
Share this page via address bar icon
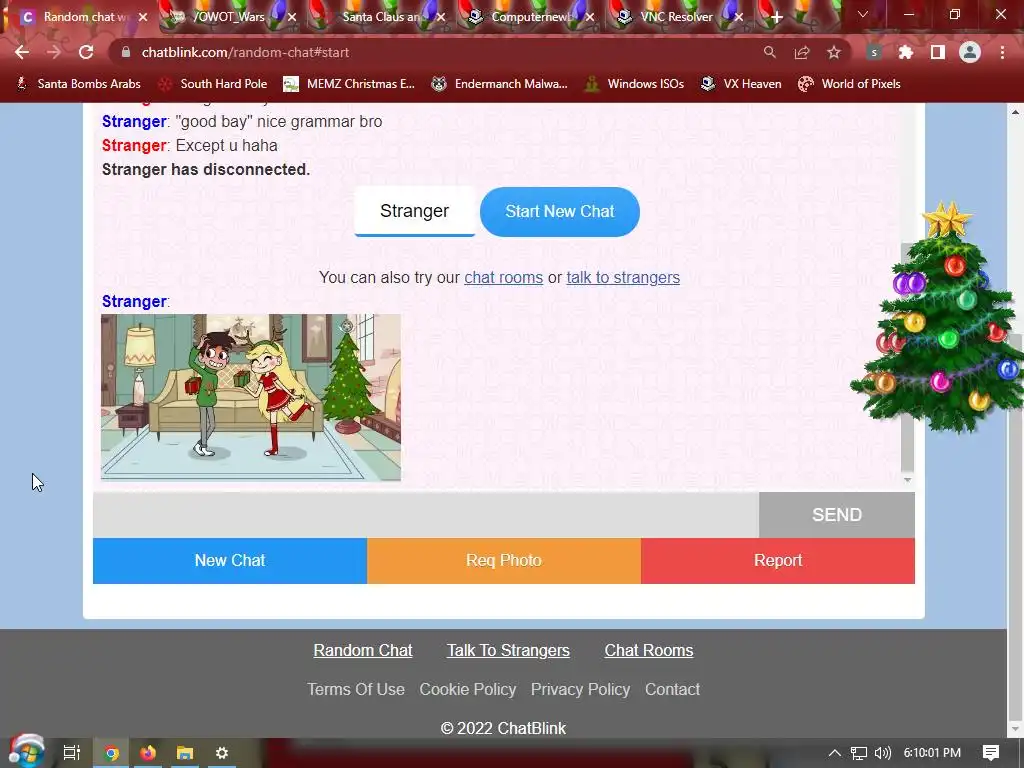pos(802,52)
